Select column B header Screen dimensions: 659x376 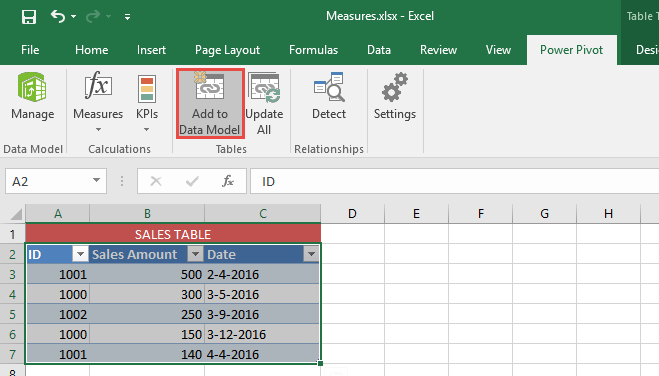pyautogui.click(x=147, y=214)
